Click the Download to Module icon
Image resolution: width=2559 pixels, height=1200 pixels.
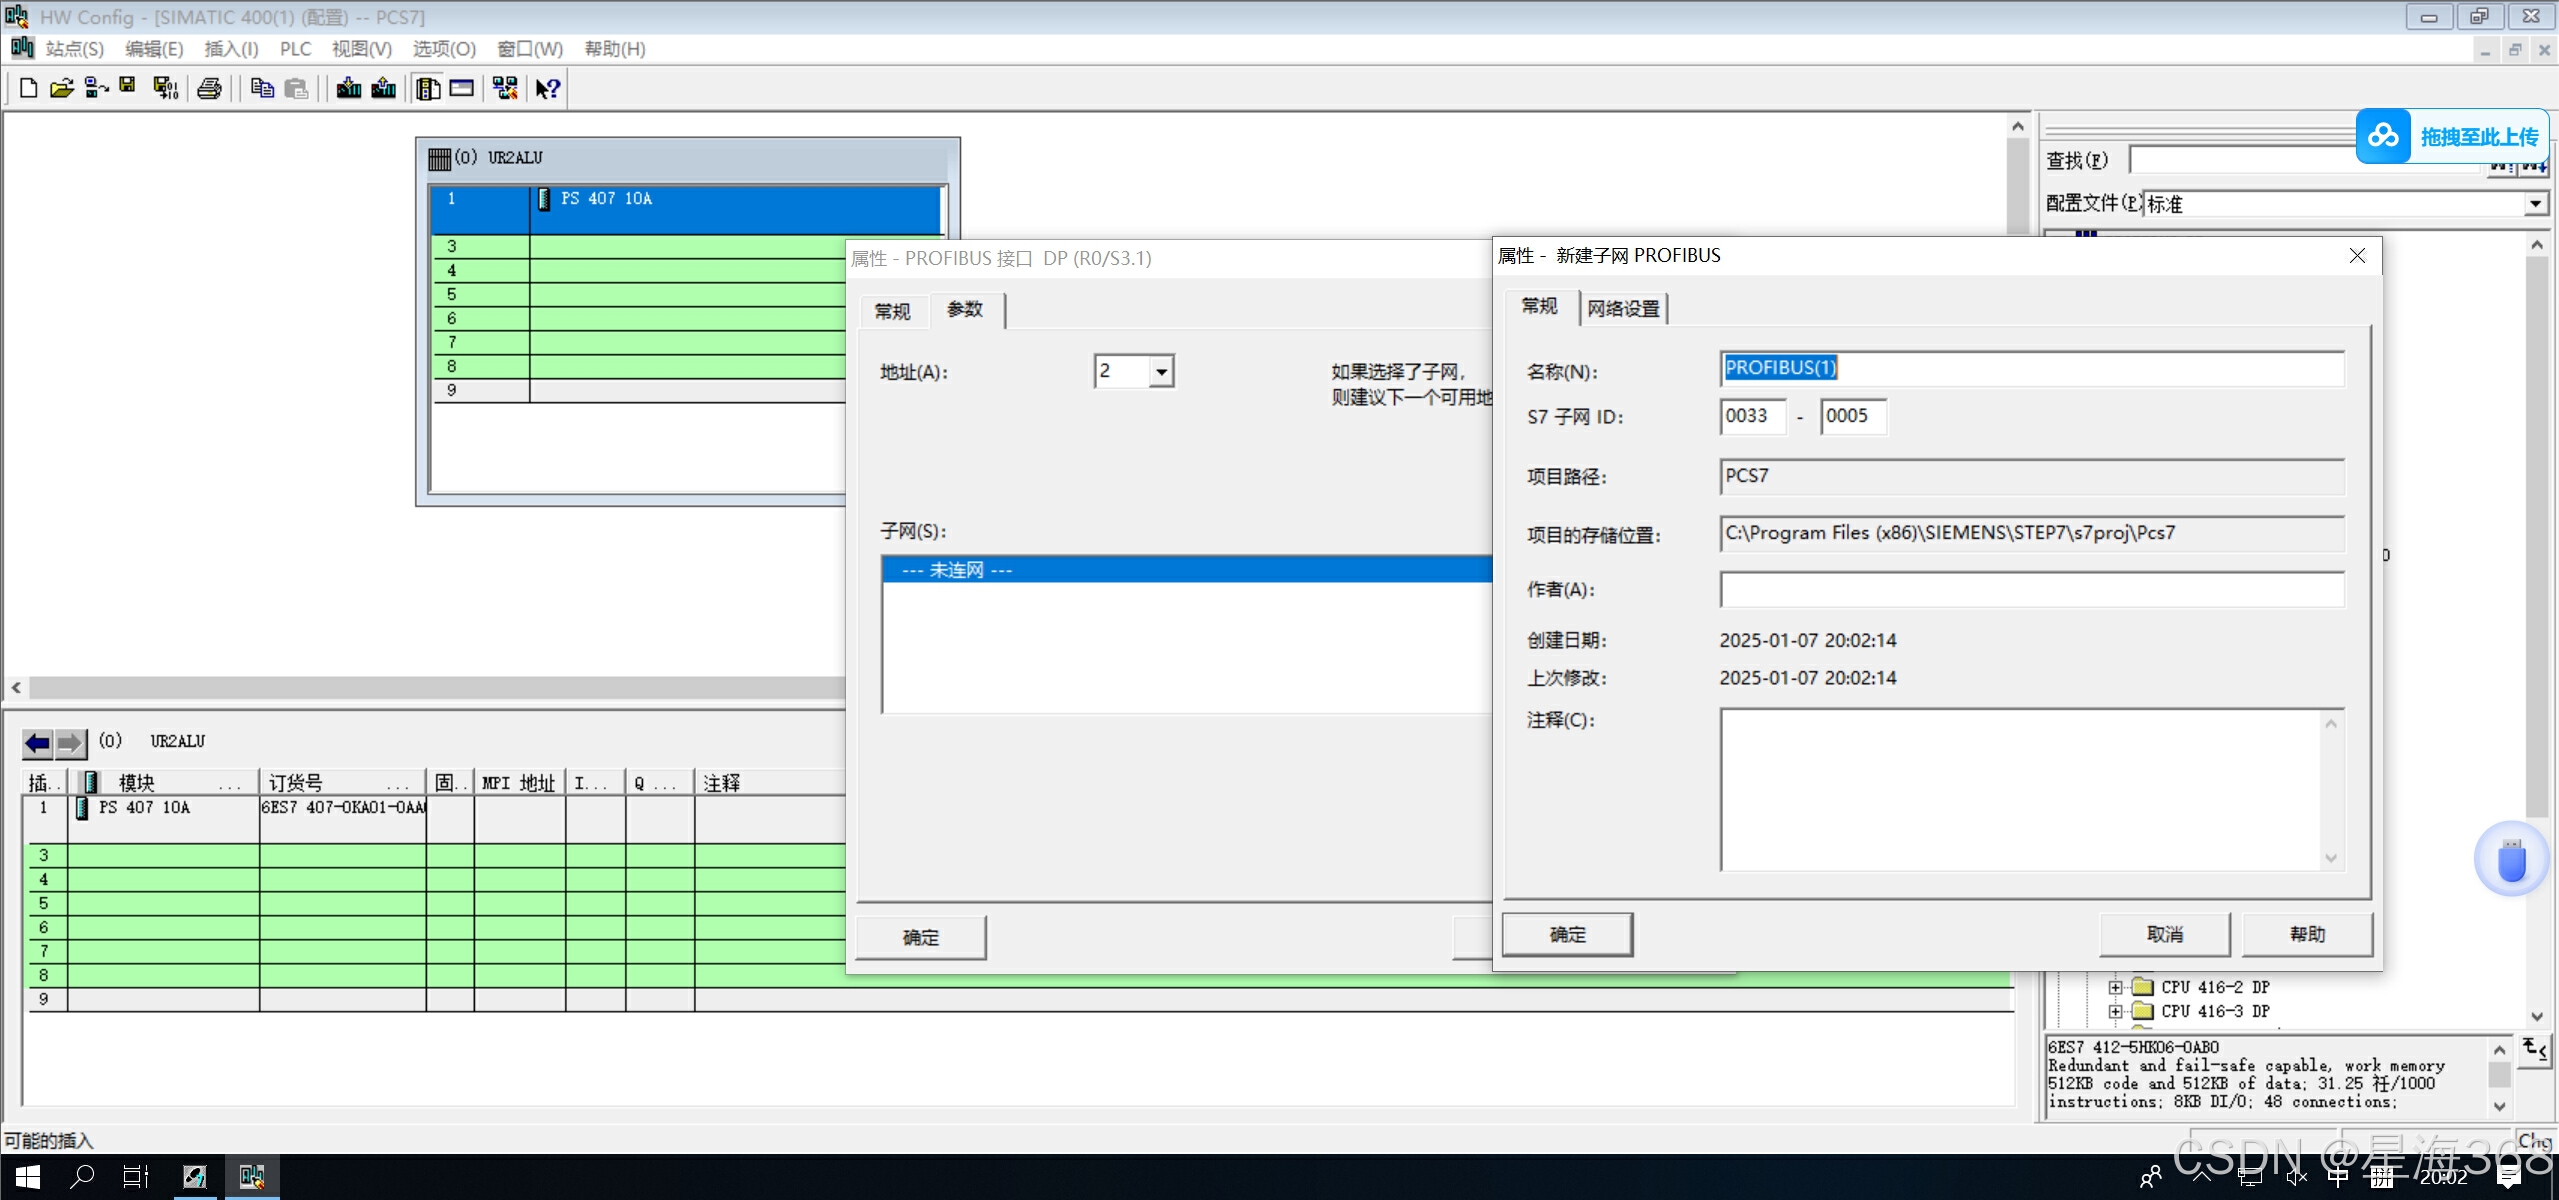(348, 88)
